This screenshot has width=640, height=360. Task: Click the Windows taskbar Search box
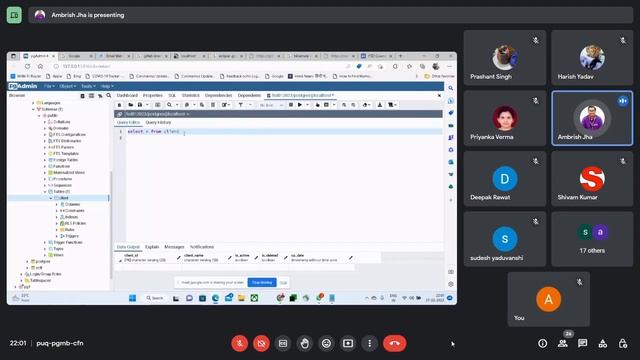(x=155, y=298)
